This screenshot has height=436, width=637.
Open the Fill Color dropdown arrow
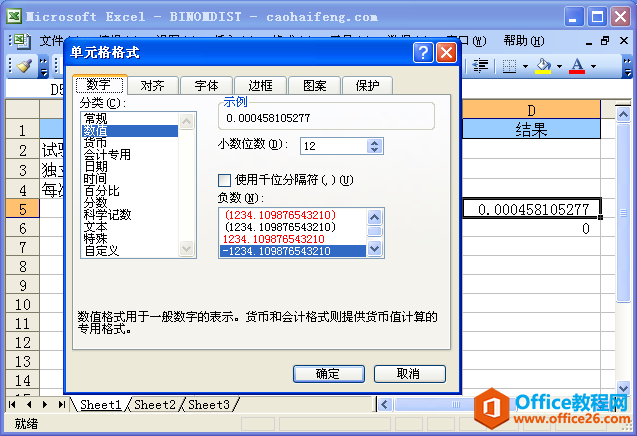click(559, 66)
